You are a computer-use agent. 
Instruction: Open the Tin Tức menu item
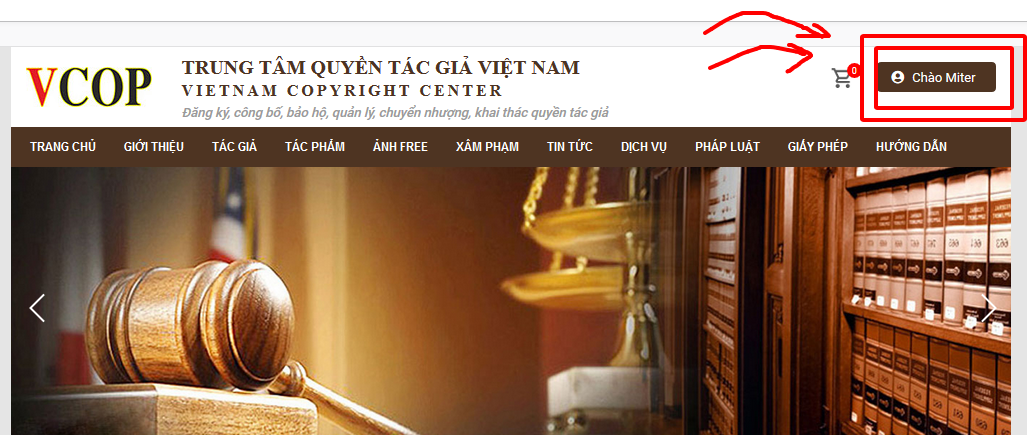[570, 147]
